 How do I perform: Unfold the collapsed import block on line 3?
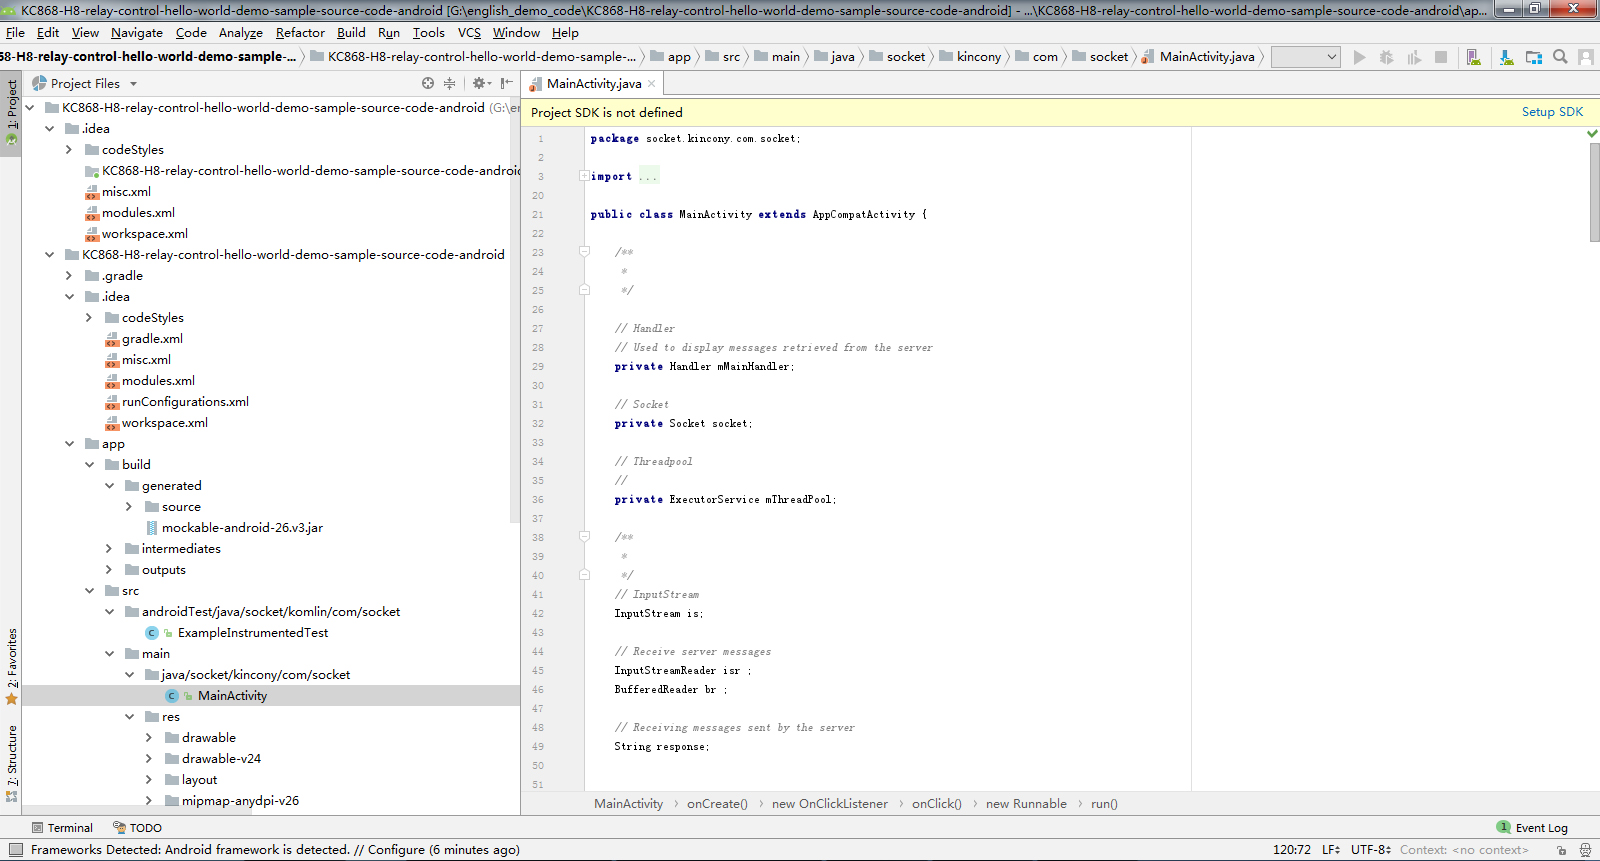point(584,176)
